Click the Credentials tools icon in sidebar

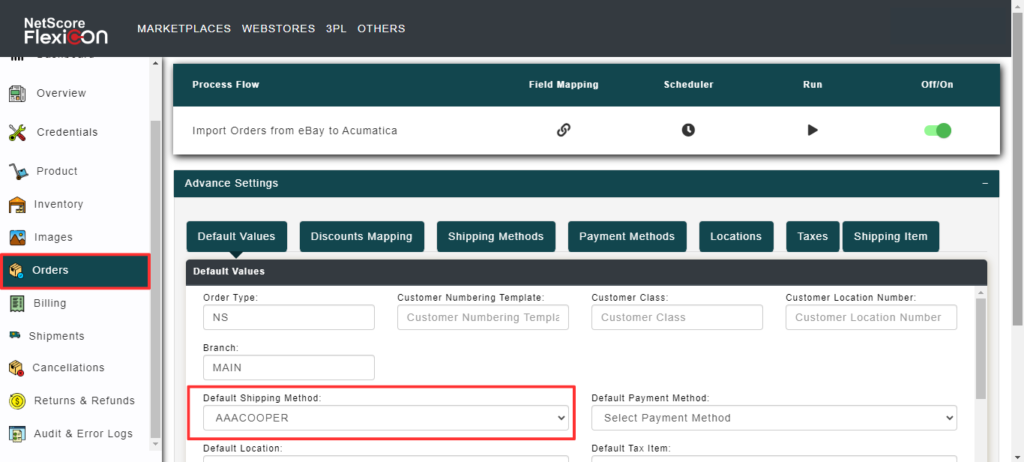click(17, 132)
